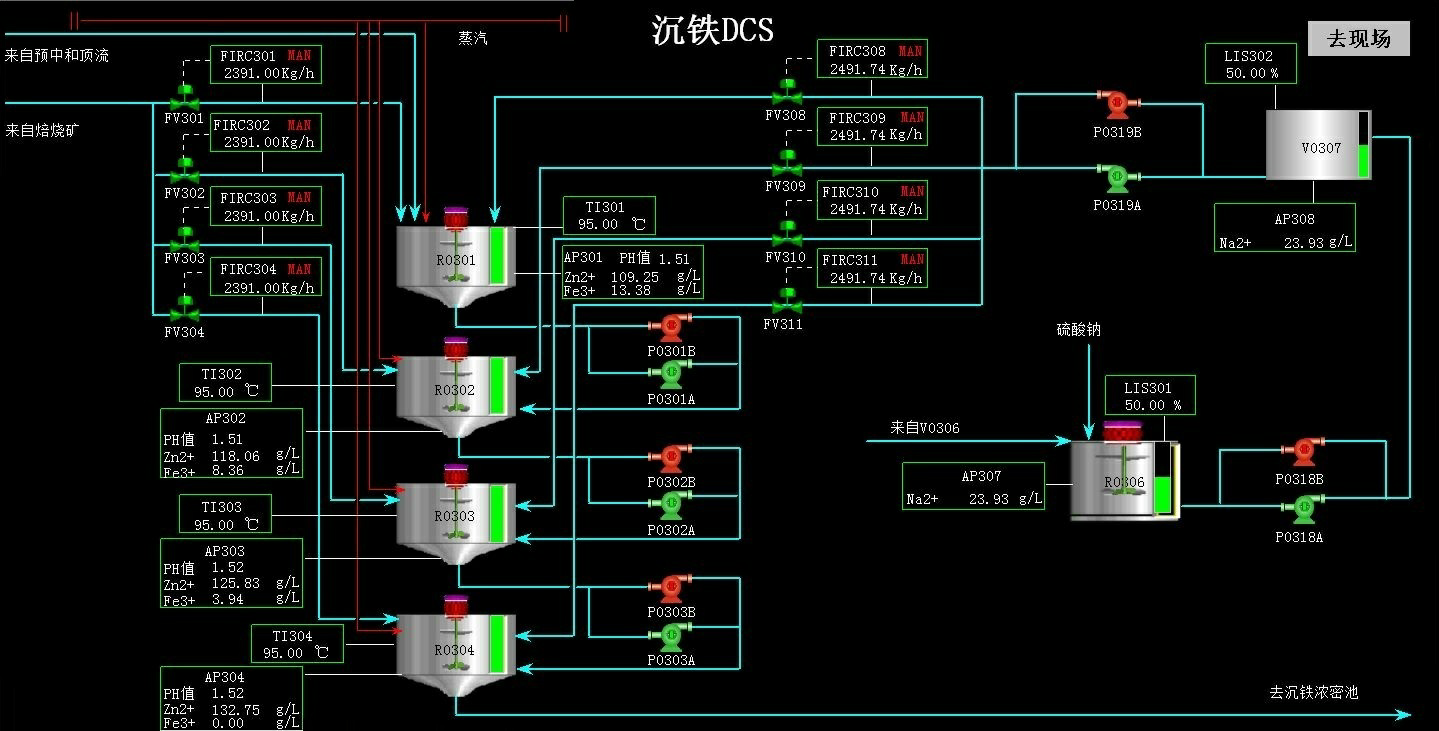Select control valve FV302
This screenshot has height=731, width=1439.
coord(184,171)
